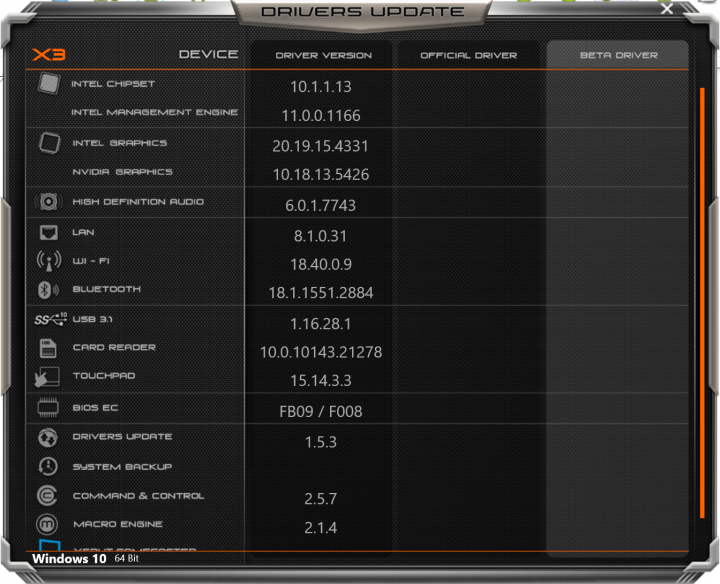Click the System Backup label
720x584 pixels.
(x=123, y=466)
